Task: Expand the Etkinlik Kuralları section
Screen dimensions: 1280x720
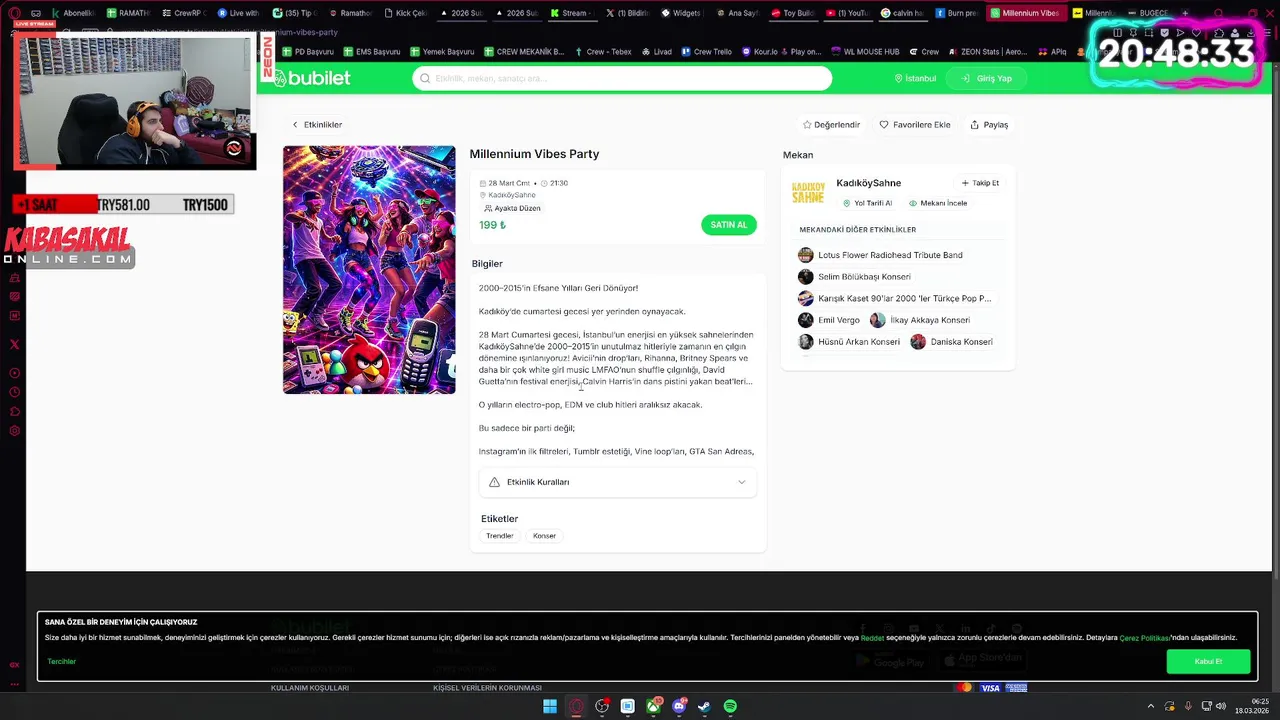Action: pos(617,482)
